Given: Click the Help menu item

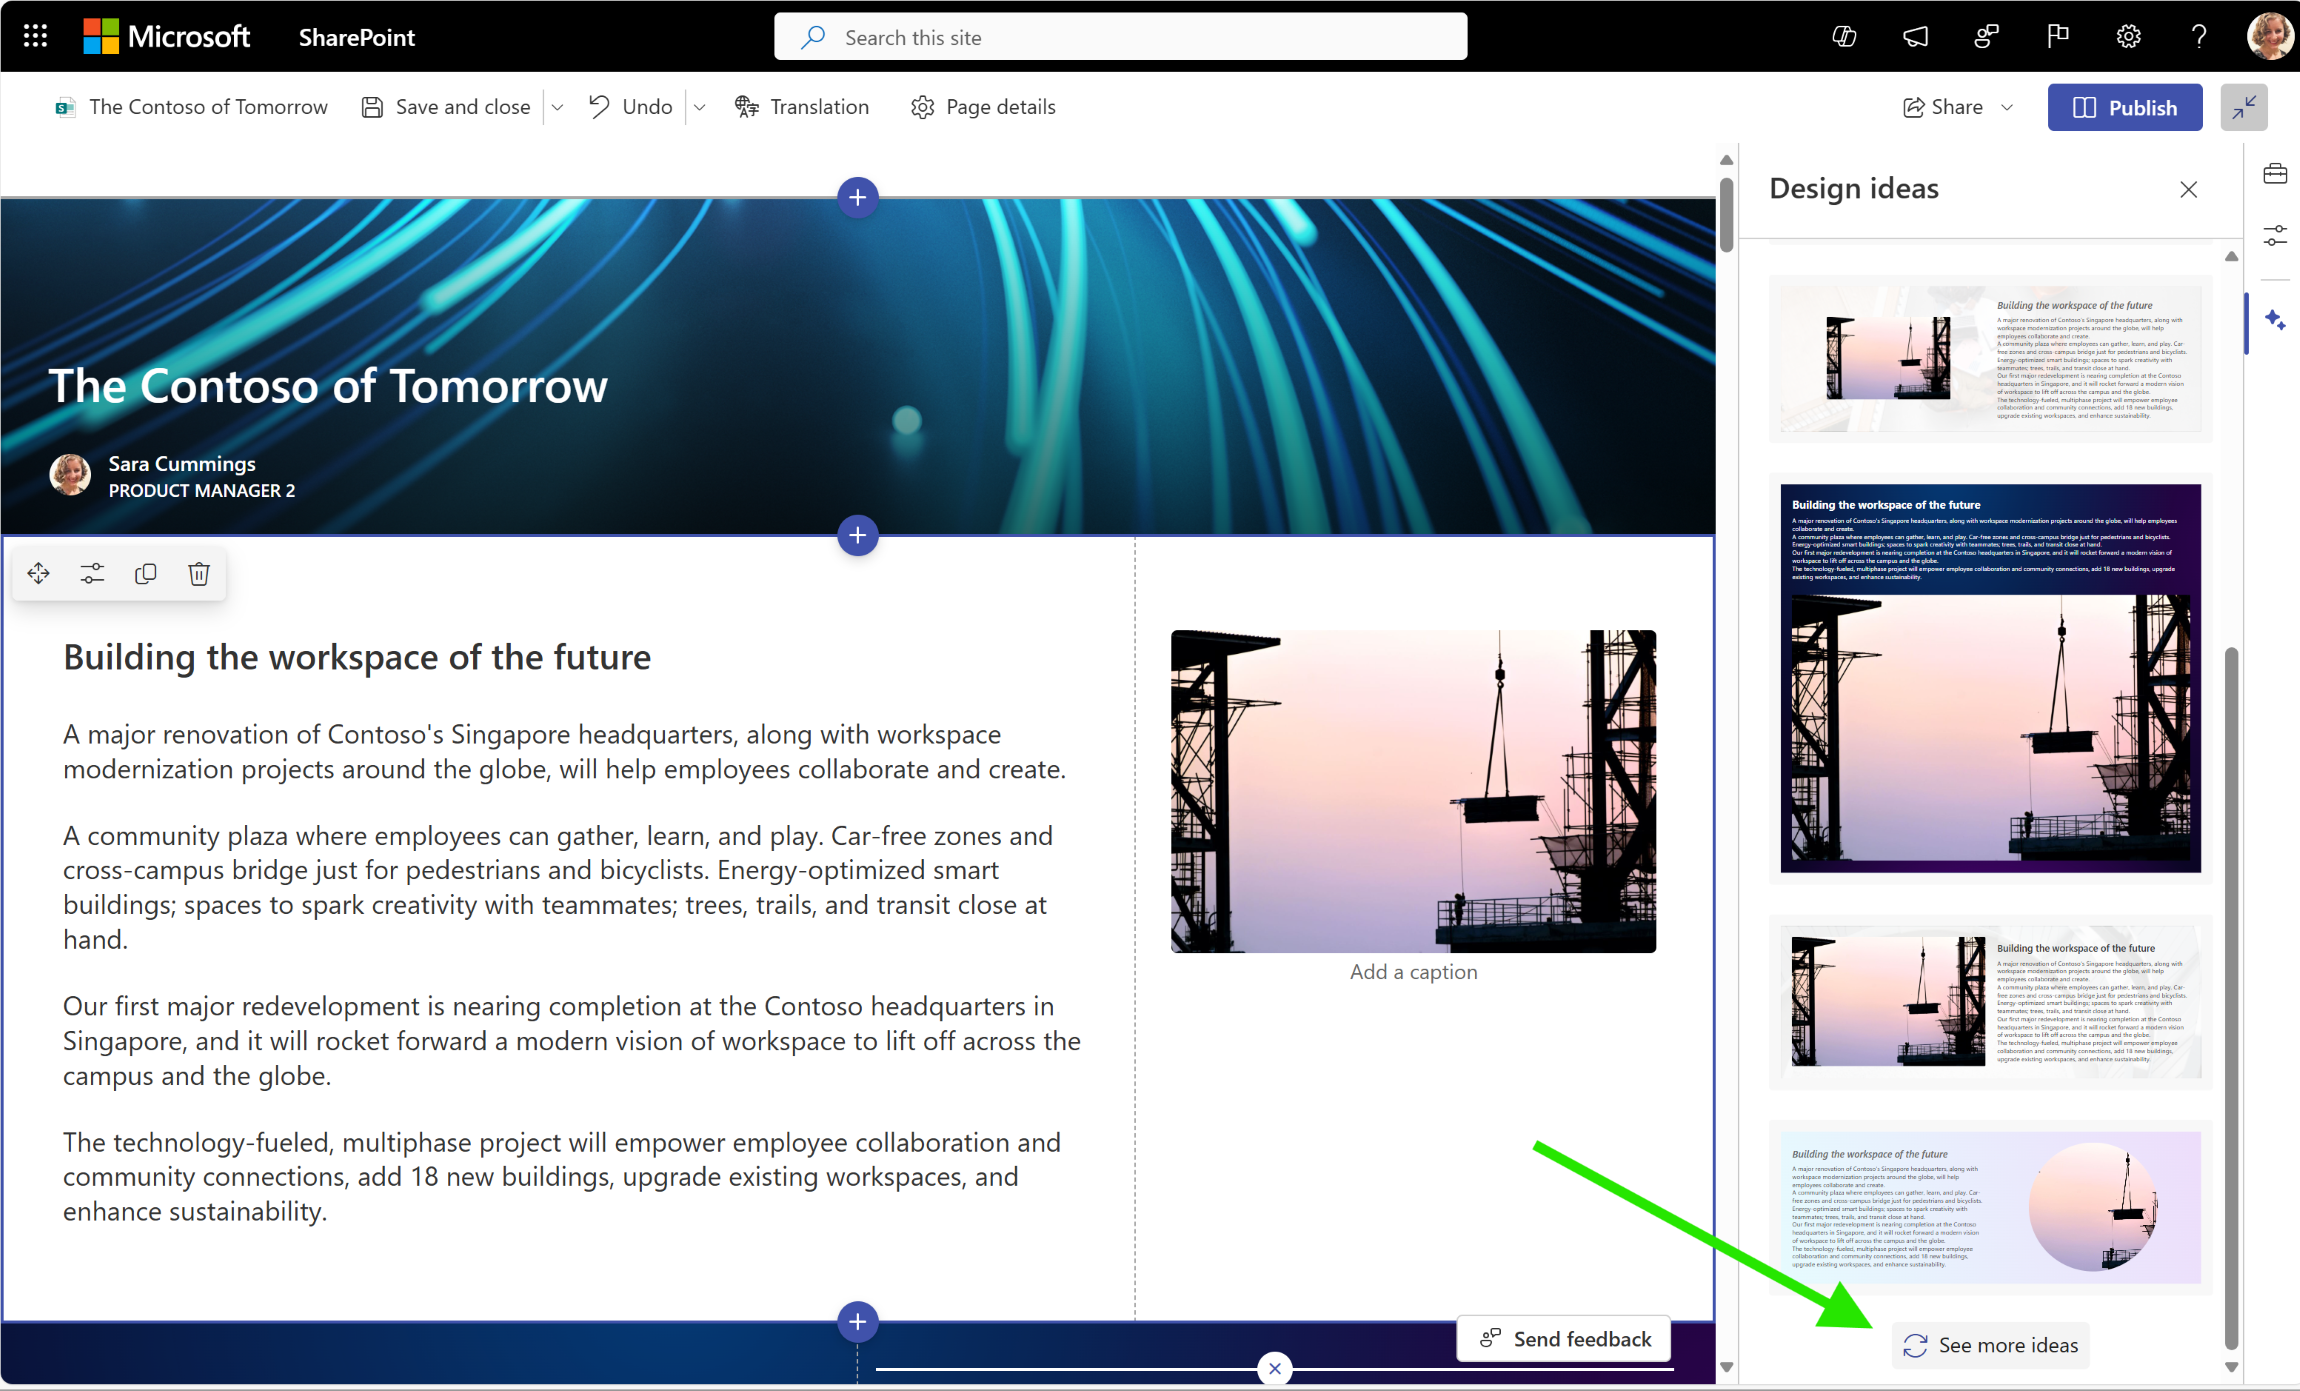Looking at the screenshot, I should pyautogui.click(x=2196, y=36).
